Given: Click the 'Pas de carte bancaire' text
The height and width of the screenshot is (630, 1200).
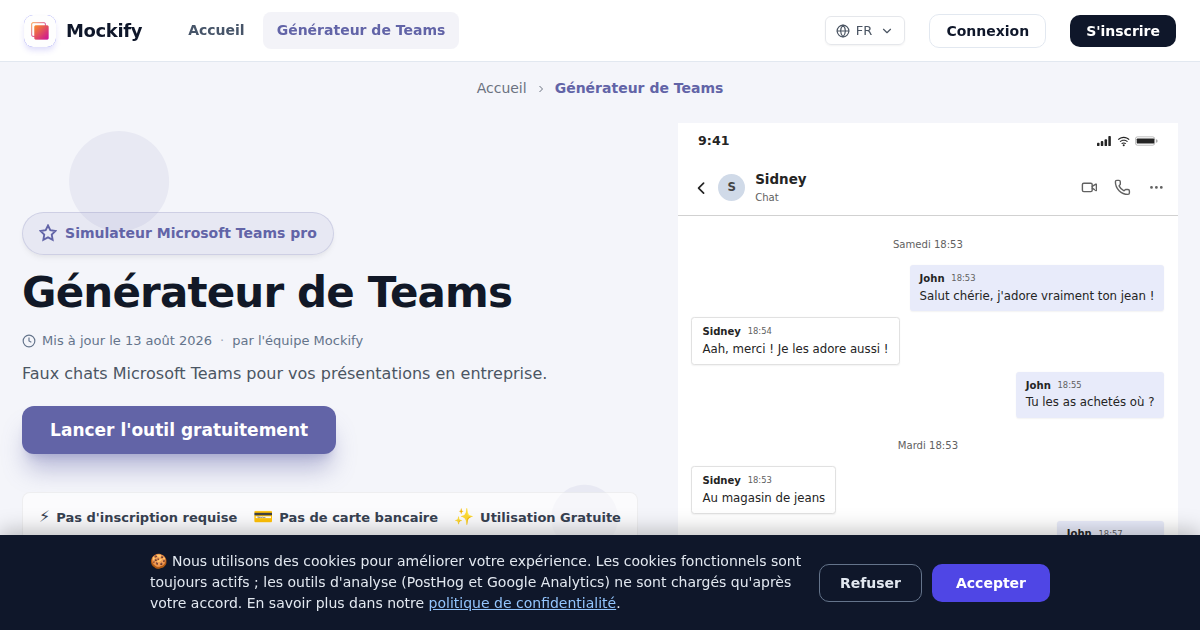Looking at the screenshot, I should click(358, 518).
